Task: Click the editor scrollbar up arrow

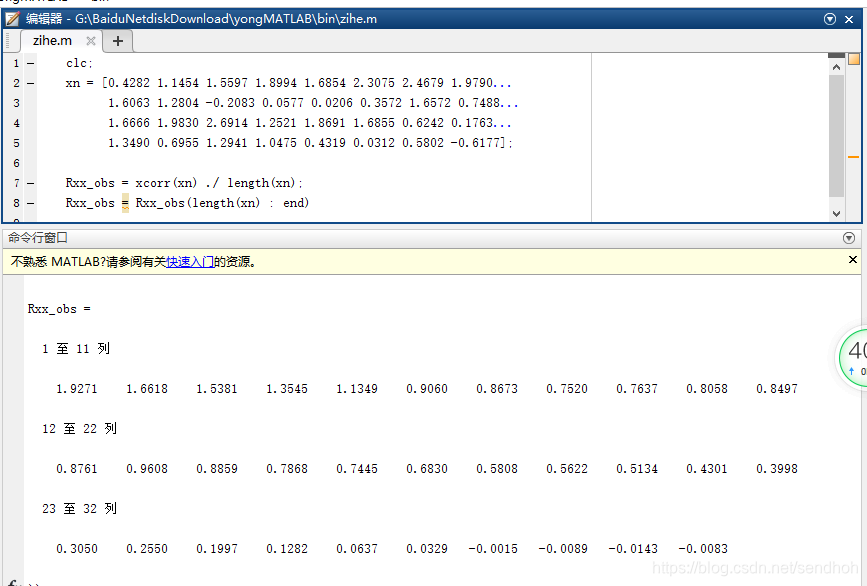Action: pos(836,67)
